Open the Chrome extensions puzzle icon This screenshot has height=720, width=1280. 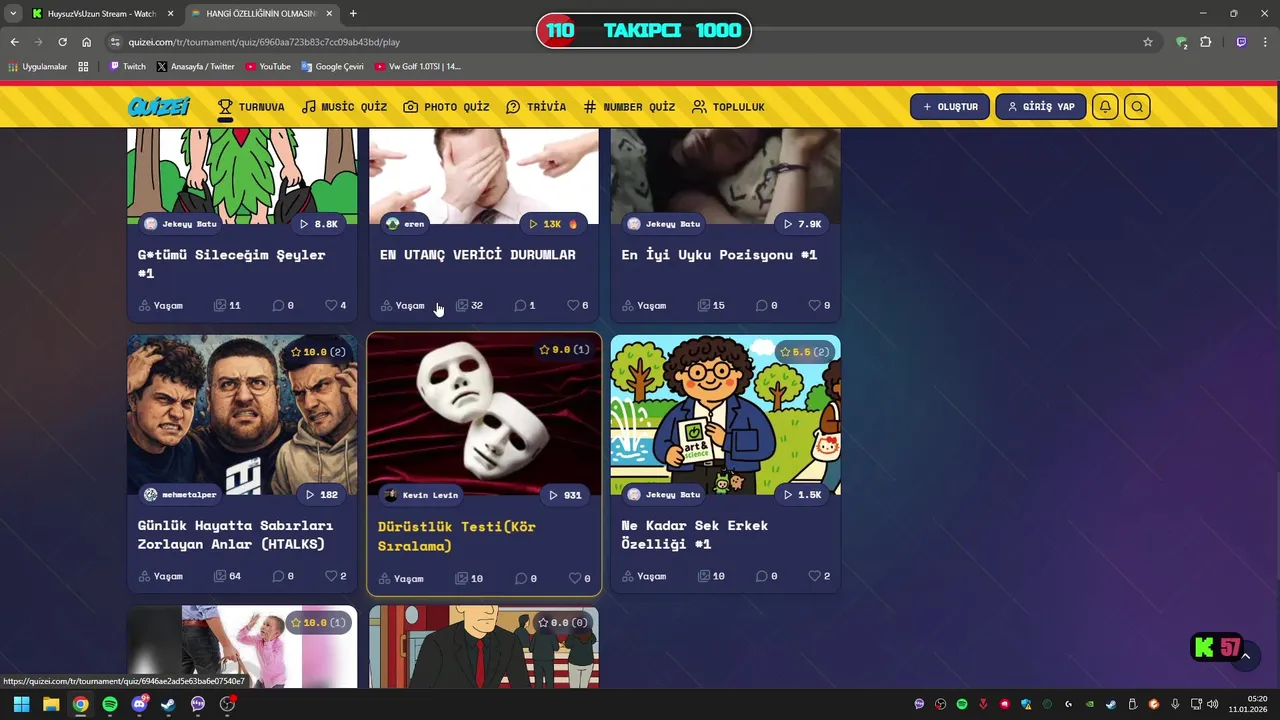pyautogui.click(x=1205, y=42)
